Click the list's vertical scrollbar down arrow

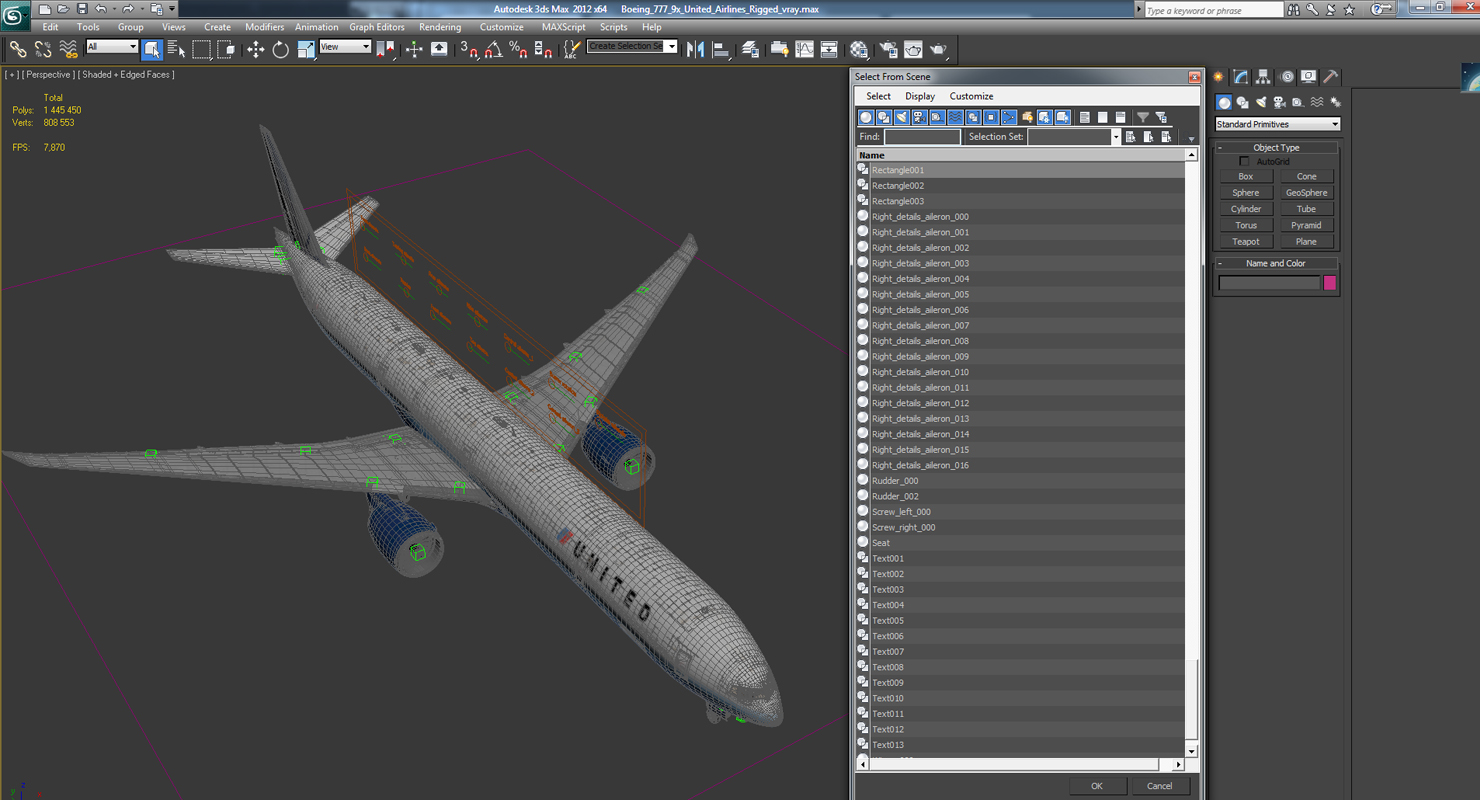pos(1191,751)
